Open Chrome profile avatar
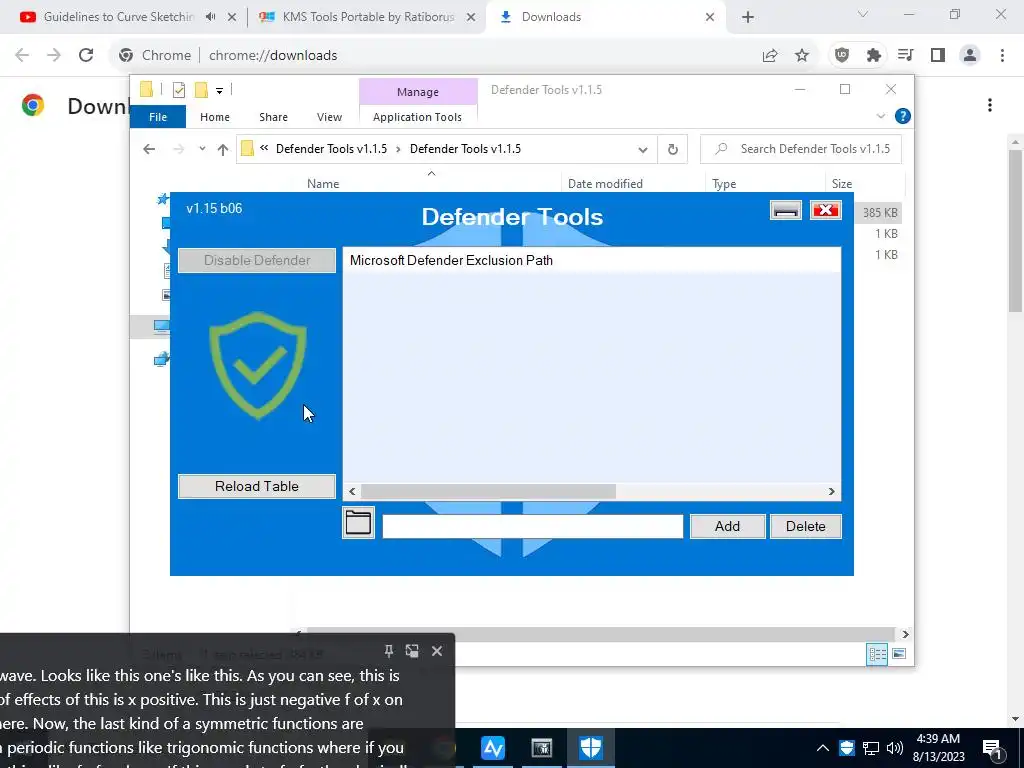The width and height of the screenshot is (1024, 768). point(970,56)
